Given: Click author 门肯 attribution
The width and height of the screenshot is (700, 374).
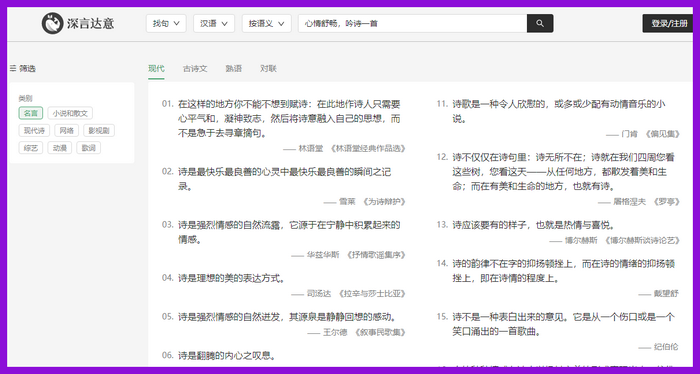Looking at the screenshot, I should click(x=629, y=133).
